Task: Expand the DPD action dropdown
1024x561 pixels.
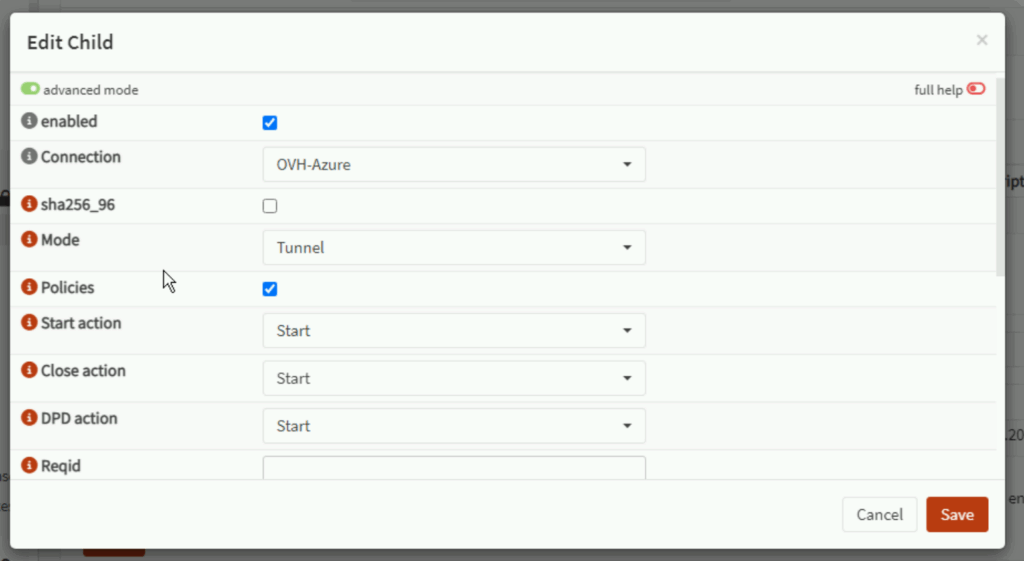Action: tap(454, 426)
